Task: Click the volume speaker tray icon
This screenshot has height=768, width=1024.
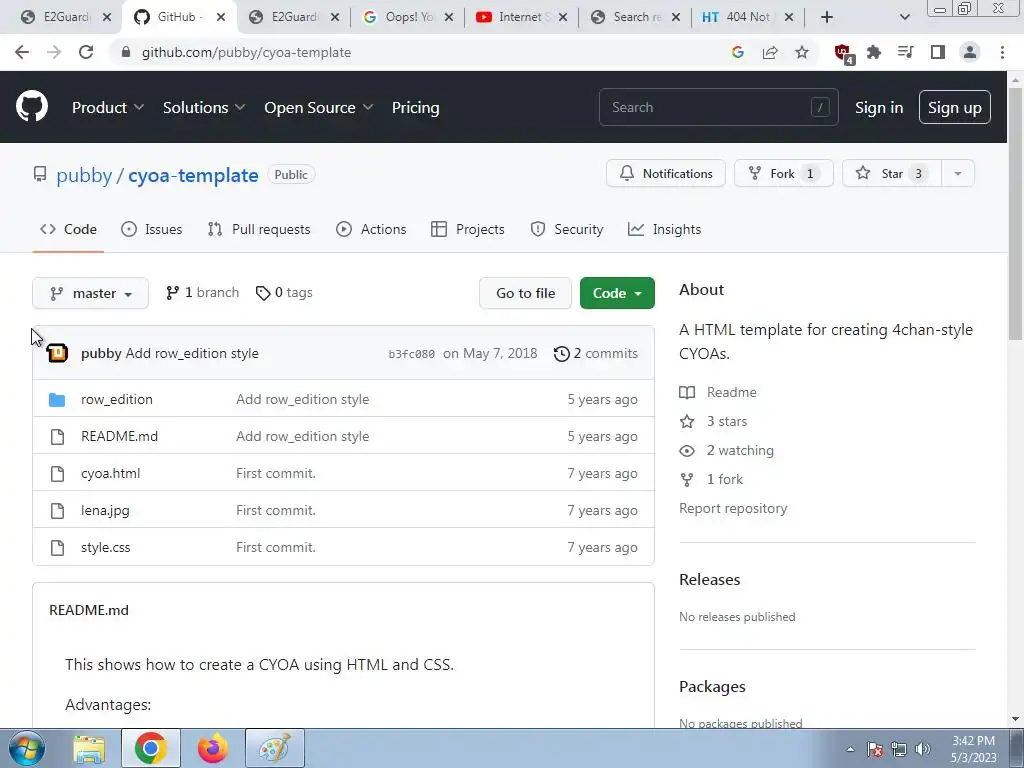Action: (x=923, y=749)
